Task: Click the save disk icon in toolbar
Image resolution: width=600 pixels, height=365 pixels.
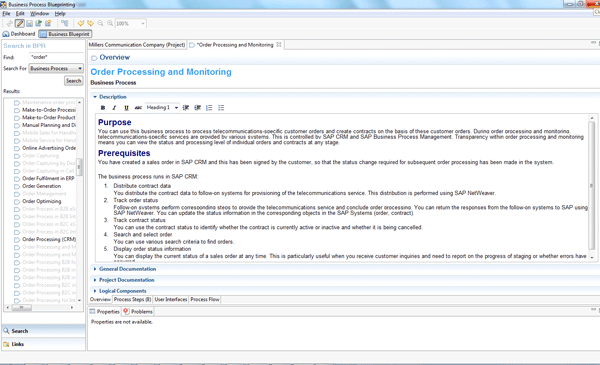Action: coord(29,23)
